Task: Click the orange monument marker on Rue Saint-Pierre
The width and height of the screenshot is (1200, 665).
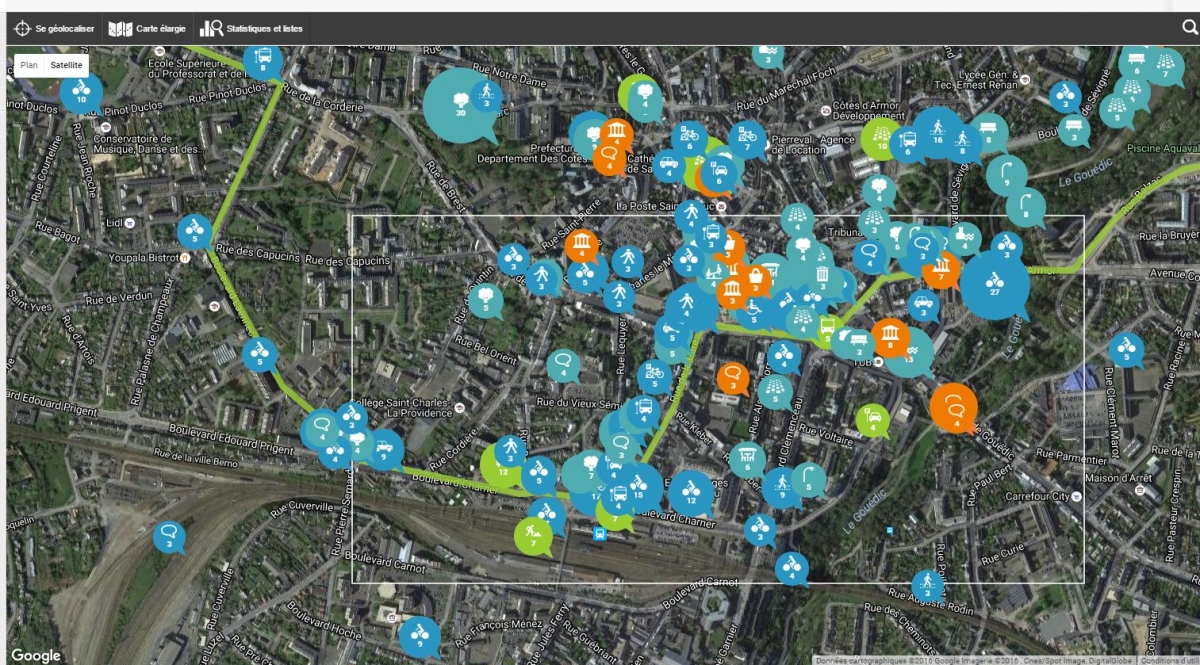Action: [x=581, y=246]
